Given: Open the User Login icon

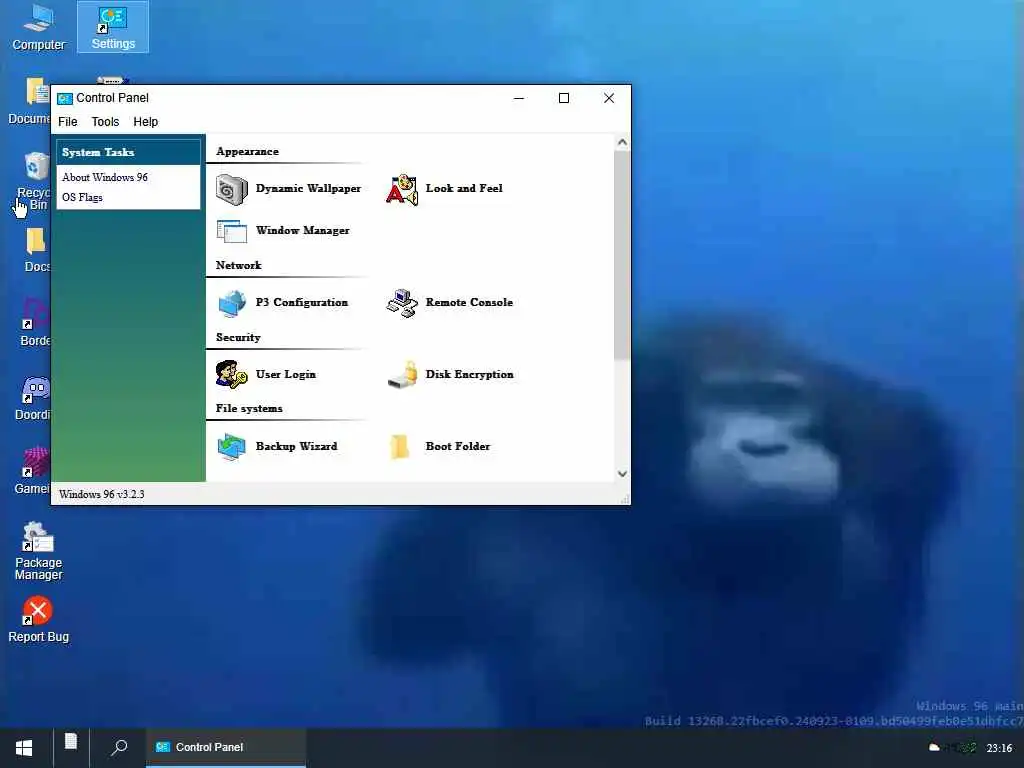Looking at the screenshot, I should (232, 375).
